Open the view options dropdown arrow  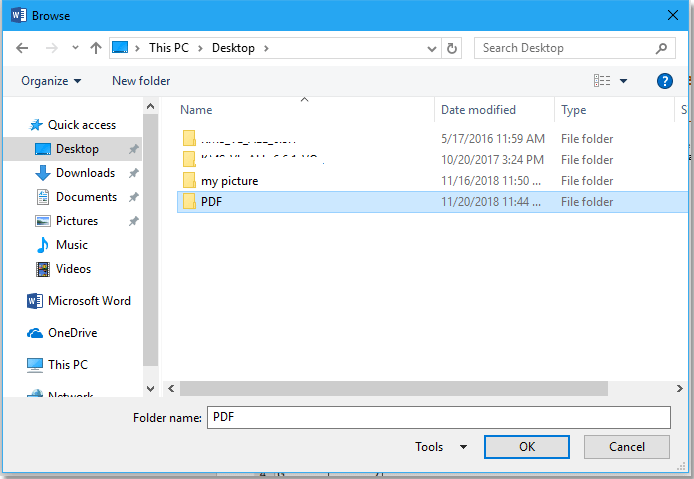pyautogui.click(x=624, y=81)
